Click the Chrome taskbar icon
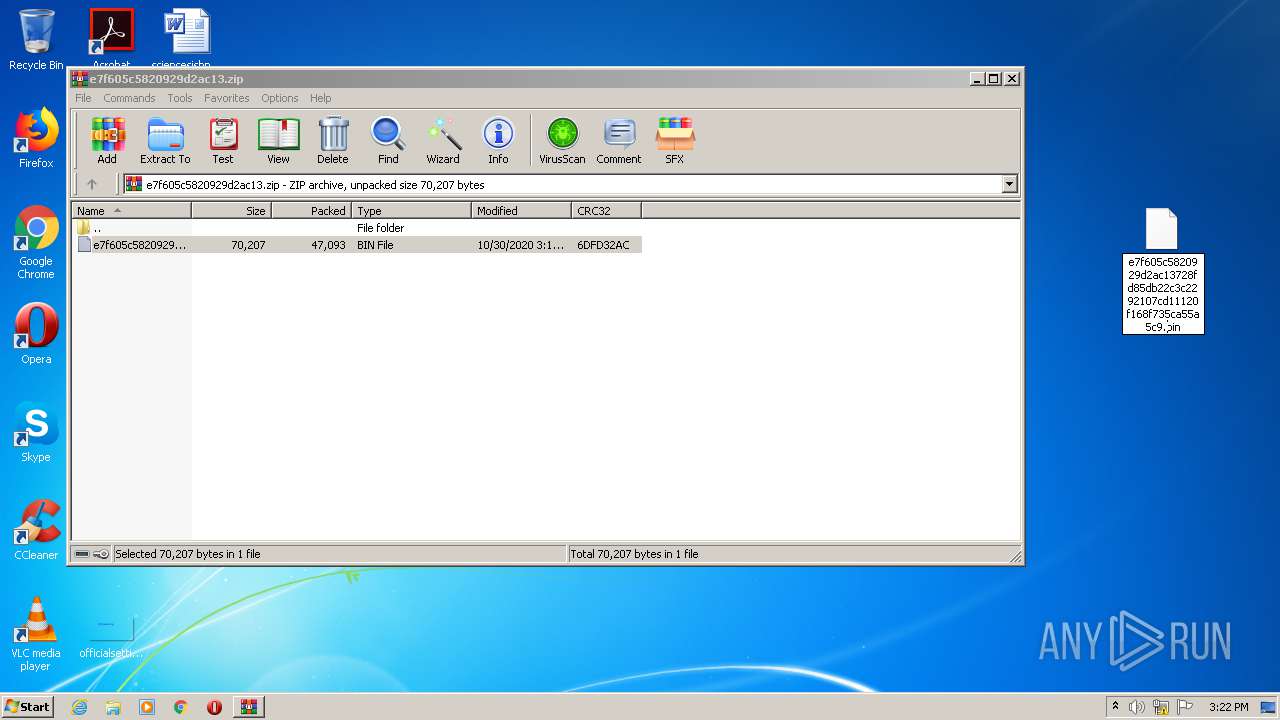 pyautogui.click(x=181, y=707)
